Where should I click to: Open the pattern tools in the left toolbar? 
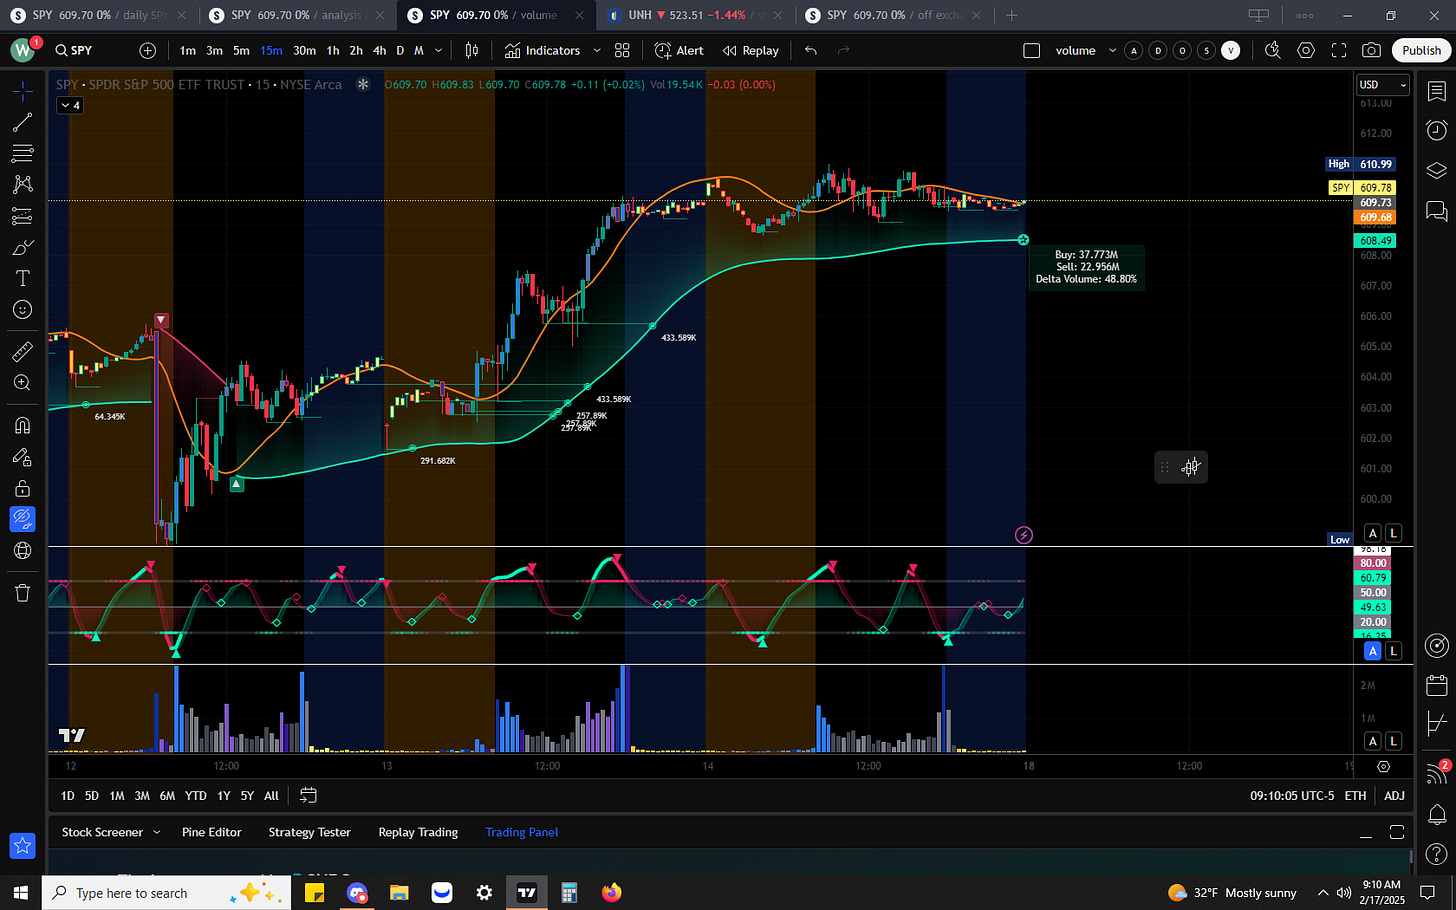tap(22, 185)
